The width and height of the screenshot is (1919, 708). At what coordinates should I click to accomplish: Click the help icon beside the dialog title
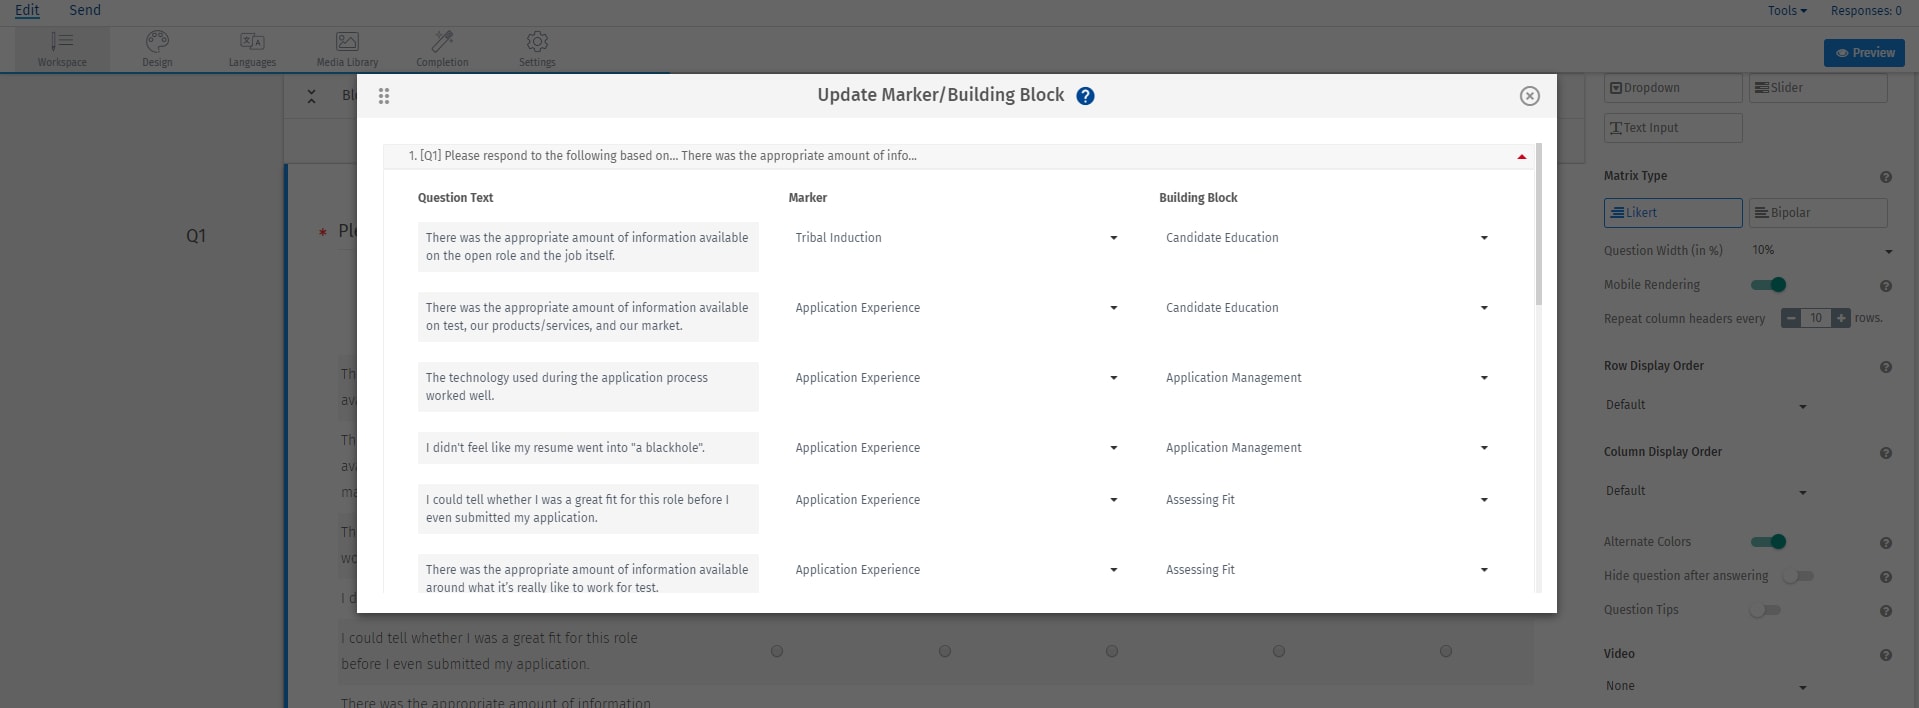[1085, 96]
